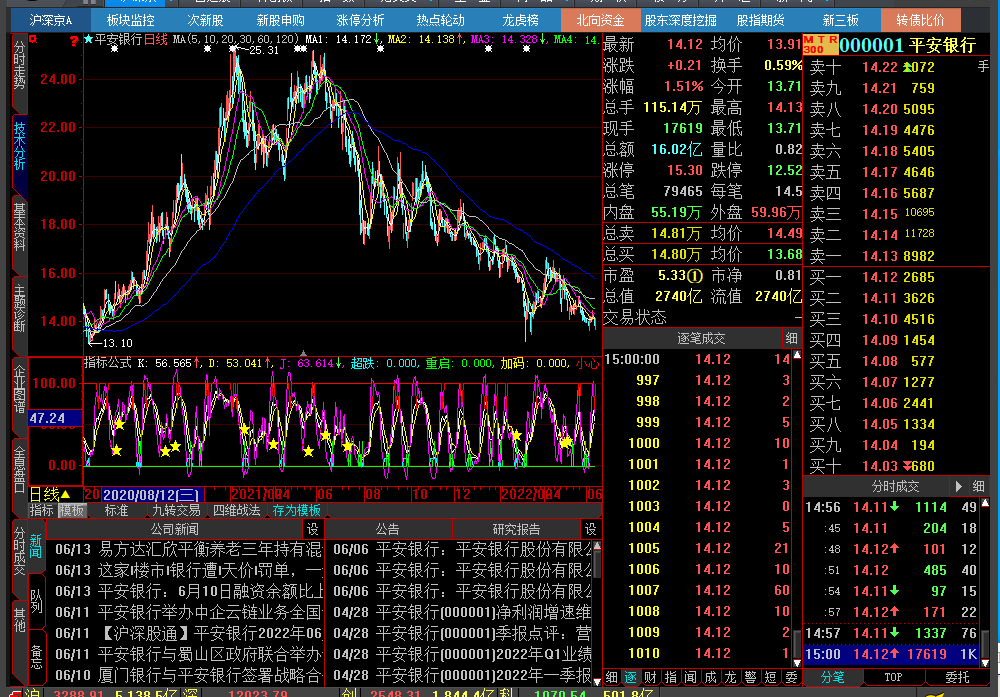Select the 四维战法 template tab
Image resolution: width=1000 pixels, height=697 pixels.
[x=237, y=510]
